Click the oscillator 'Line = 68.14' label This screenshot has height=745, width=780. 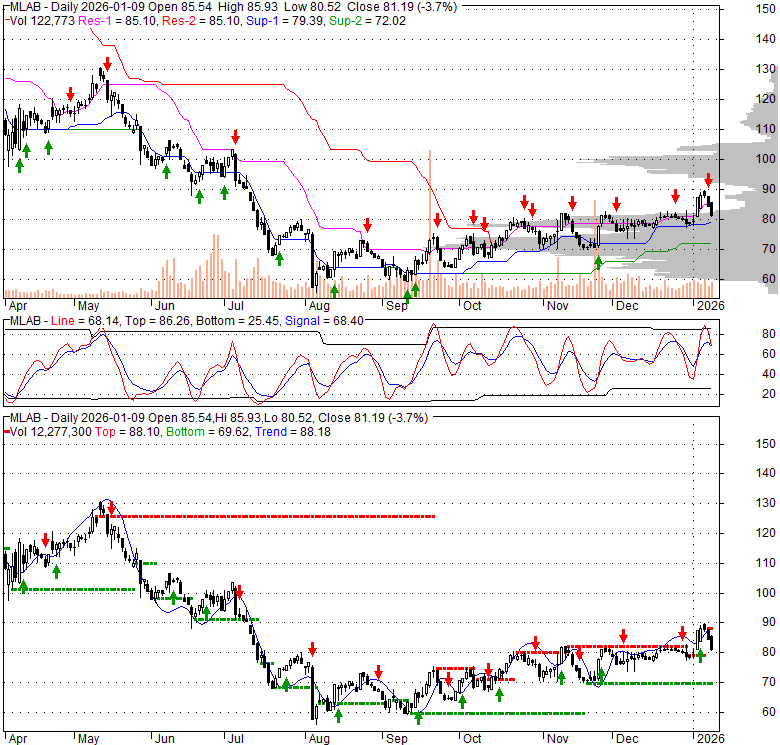(x=85, y=321)
